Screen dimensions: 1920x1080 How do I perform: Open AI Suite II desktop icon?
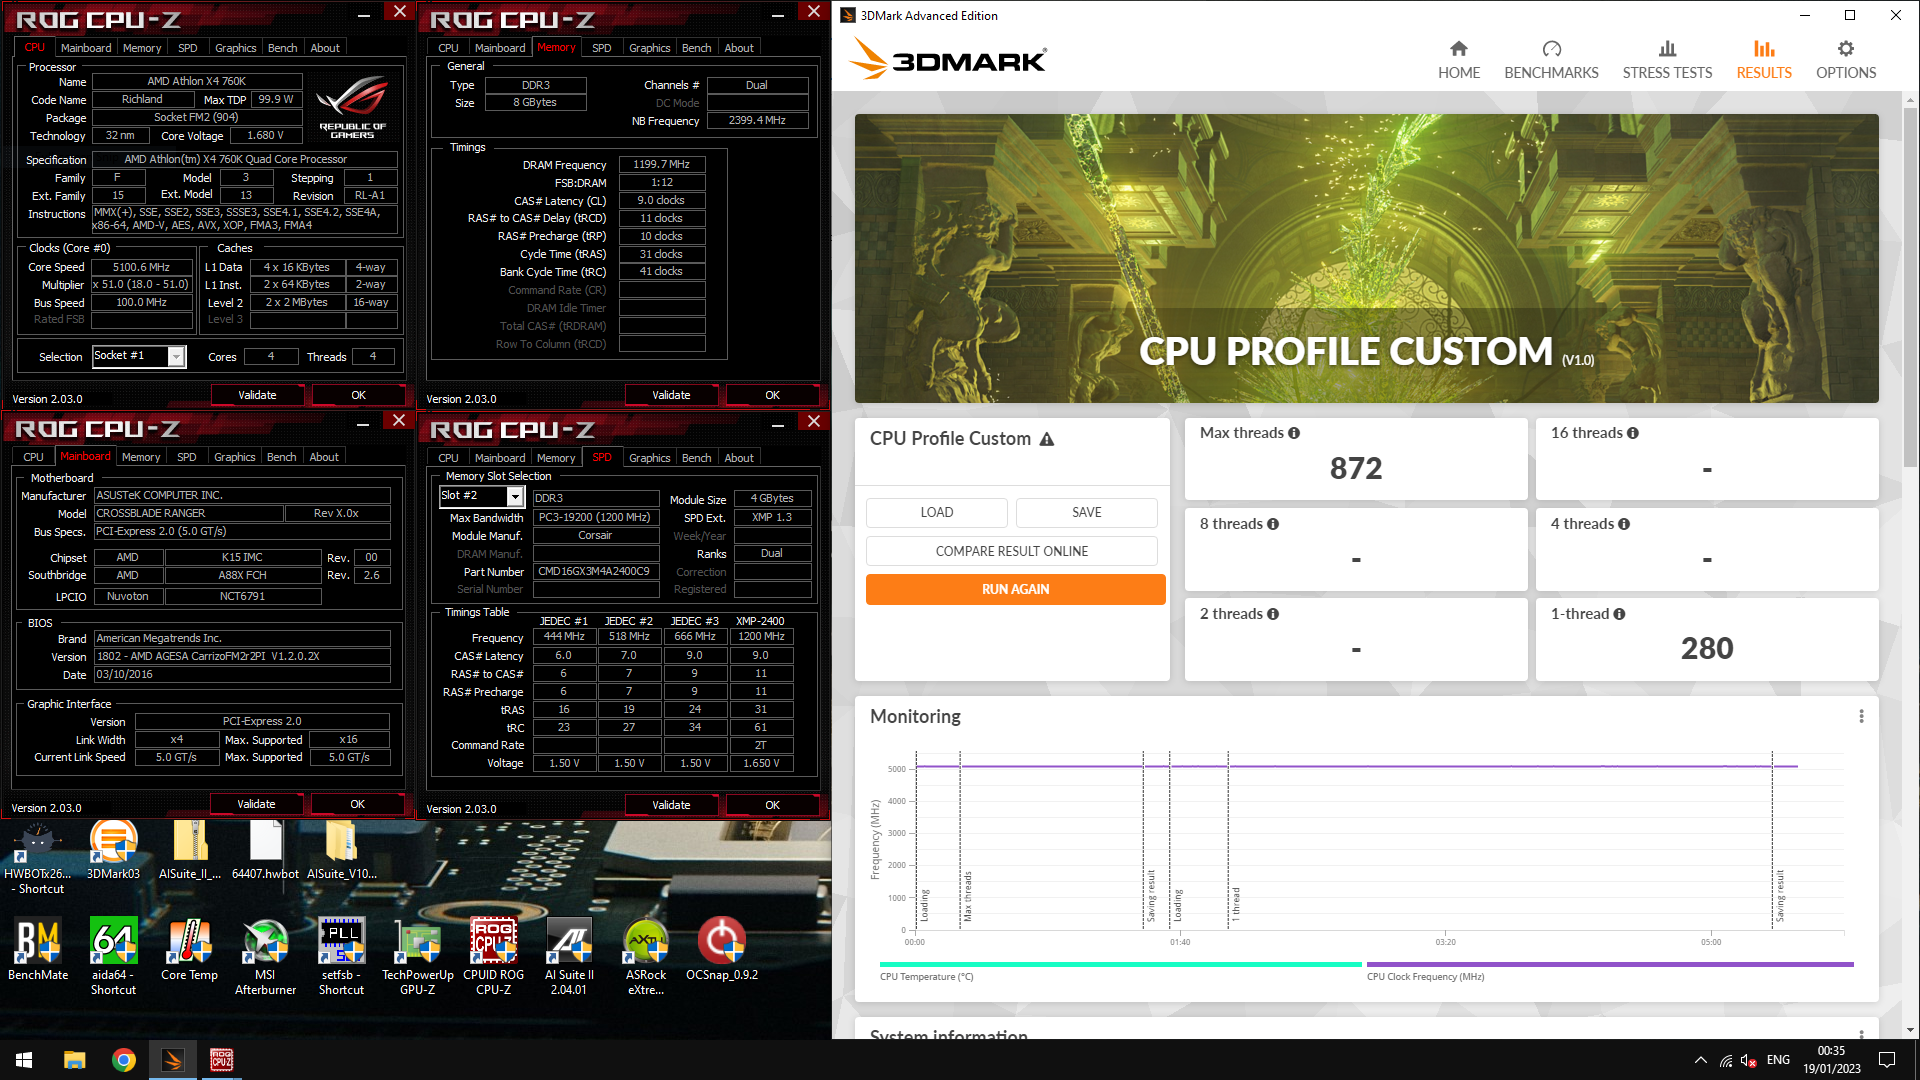(x=569, y=955)
